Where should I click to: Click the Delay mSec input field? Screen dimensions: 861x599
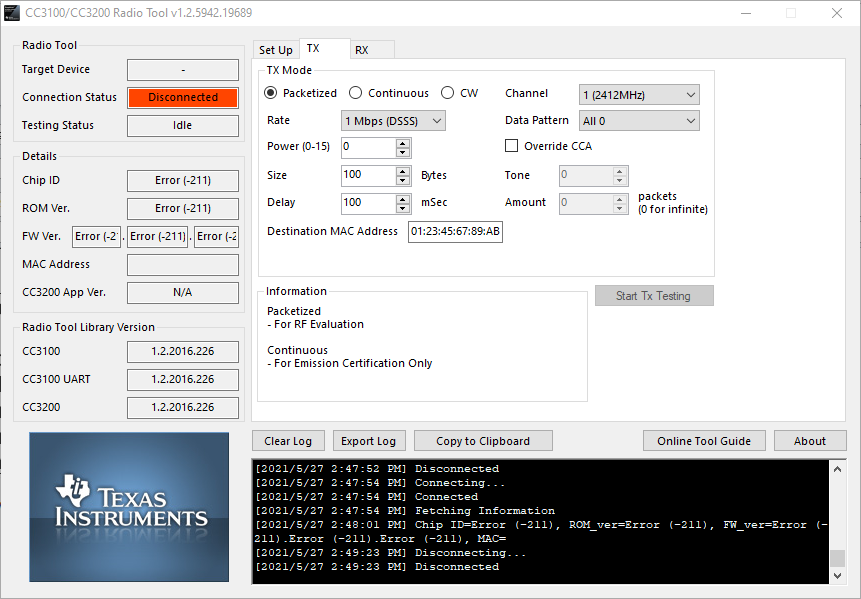tap(368, 203)
